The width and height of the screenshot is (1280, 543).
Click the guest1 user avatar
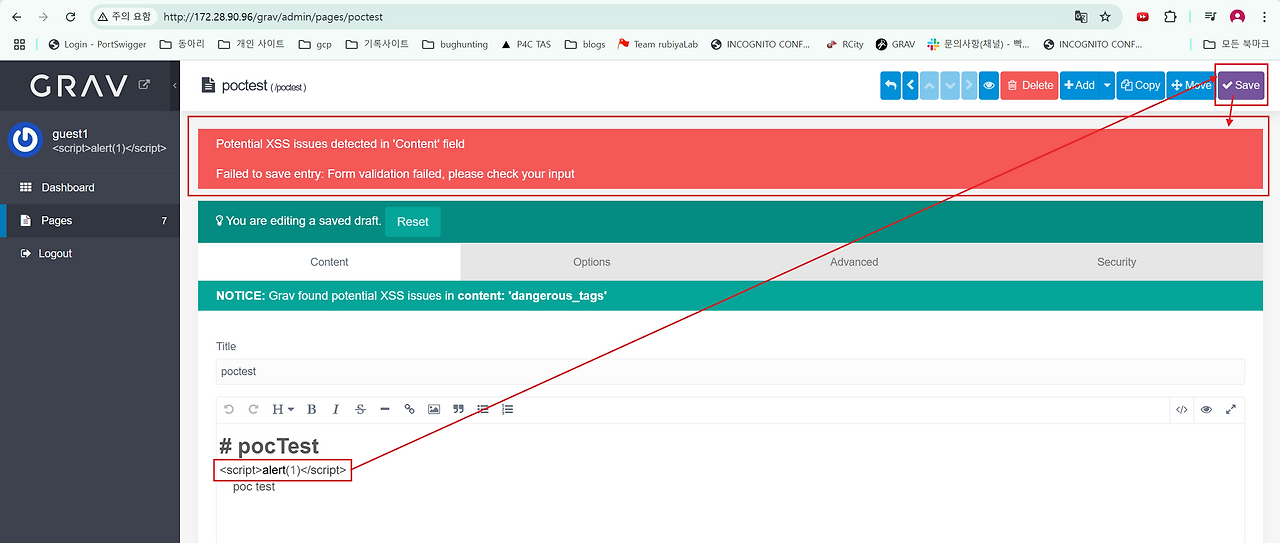pos(25,140)
